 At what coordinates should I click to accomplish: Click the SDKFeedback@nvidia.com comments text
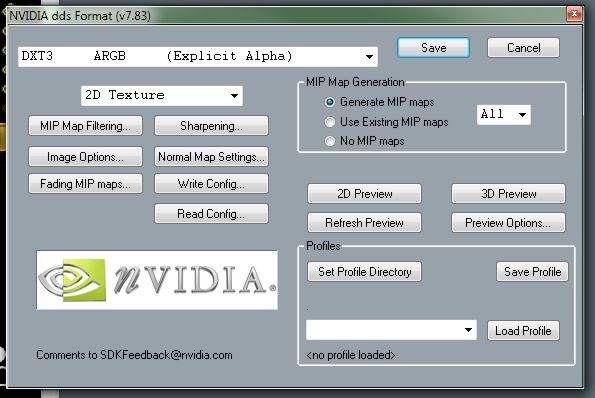(x=134, y=355)
